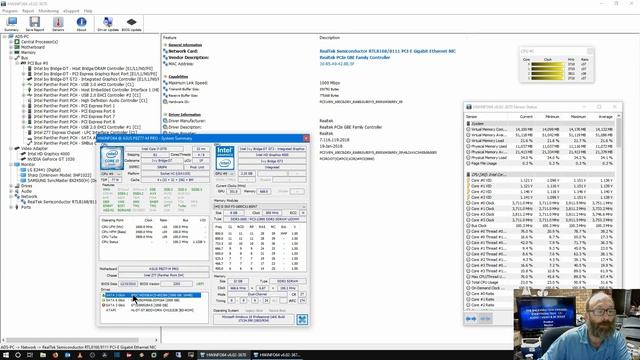The image size is (640, 360).
Task: Select PCI Bus #0 tree node
Action: click(38, 63)
